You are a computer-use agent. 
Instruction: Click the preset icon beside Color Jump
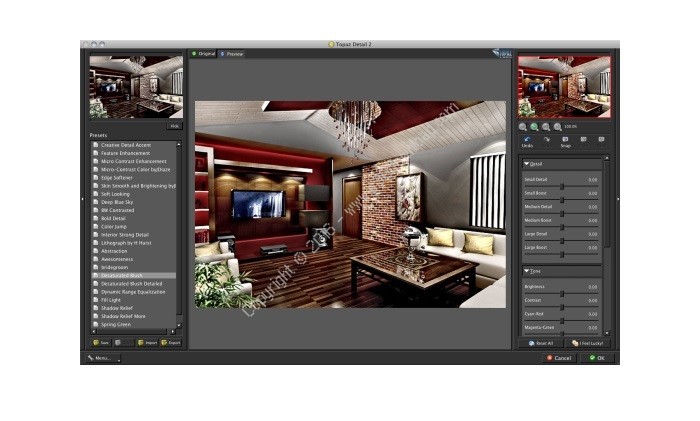(96, 226)
